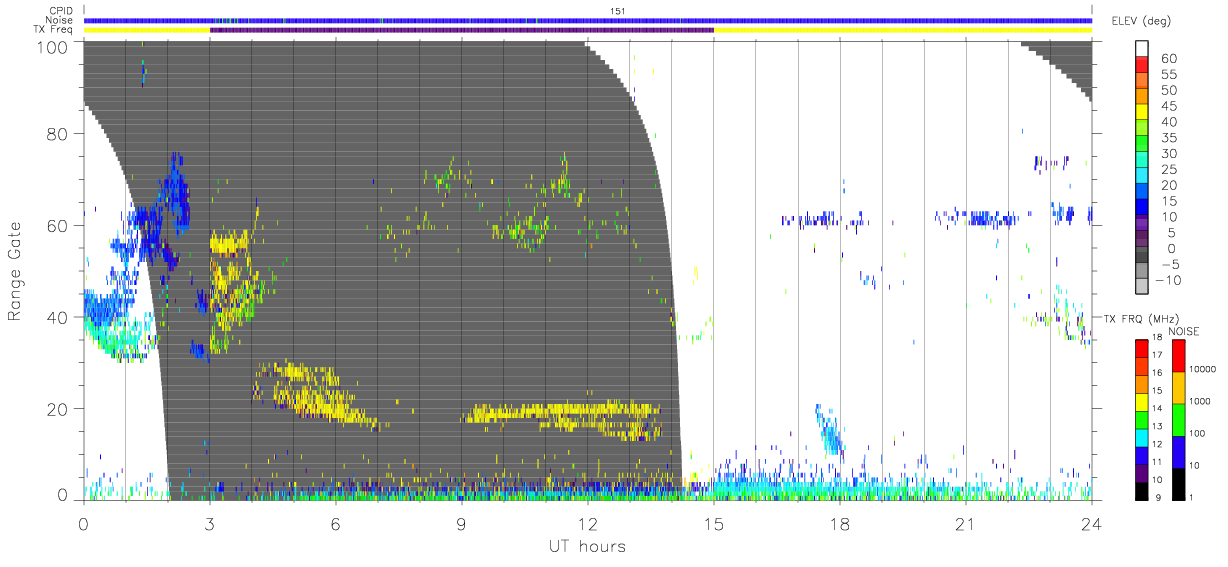1228x567 pixels.
Task: Click NOISE tick label 100
Action: coord(1199,433)
